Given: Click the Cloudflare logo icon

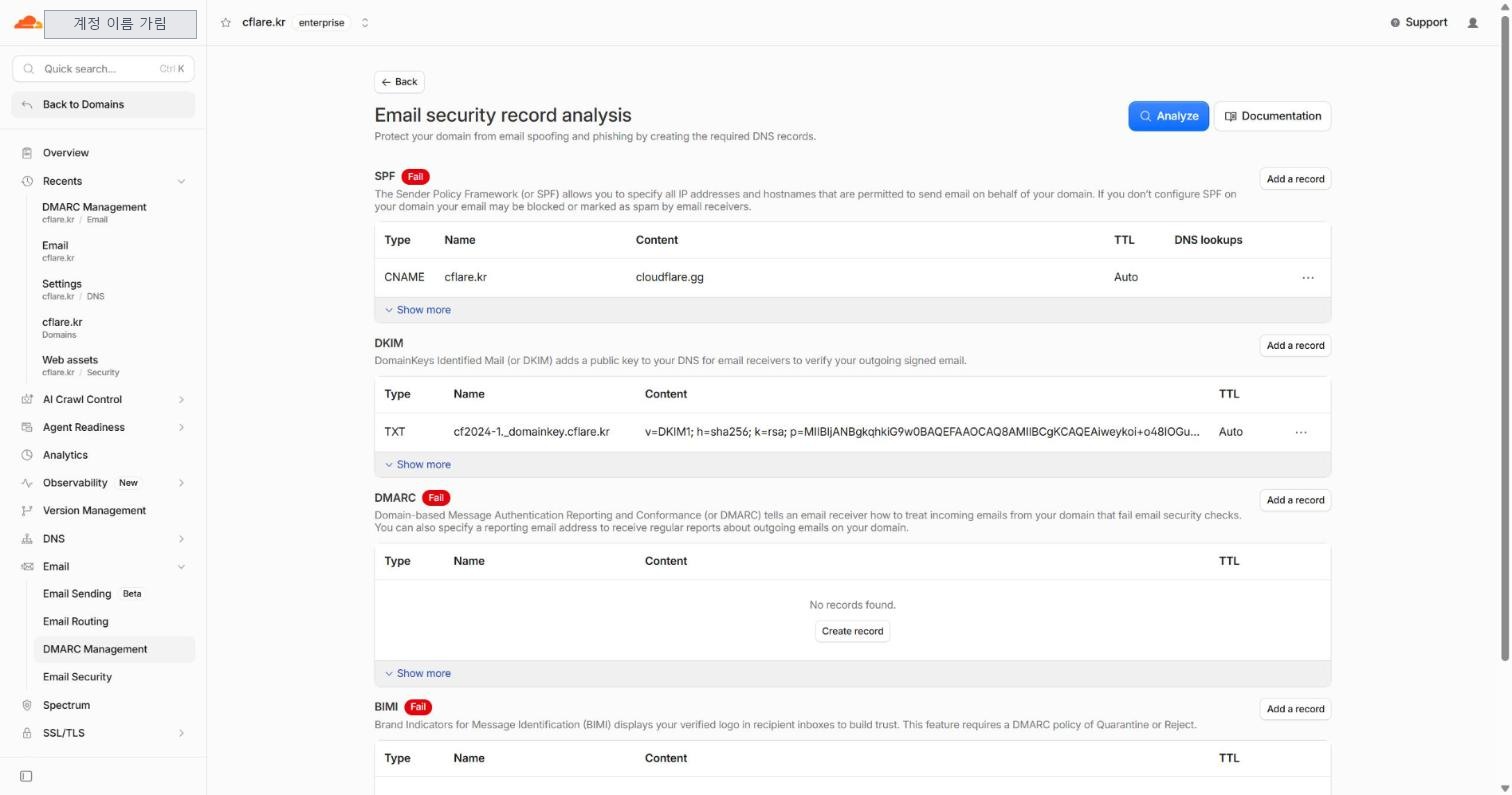Looking at the screenshot, I should 27,22.
